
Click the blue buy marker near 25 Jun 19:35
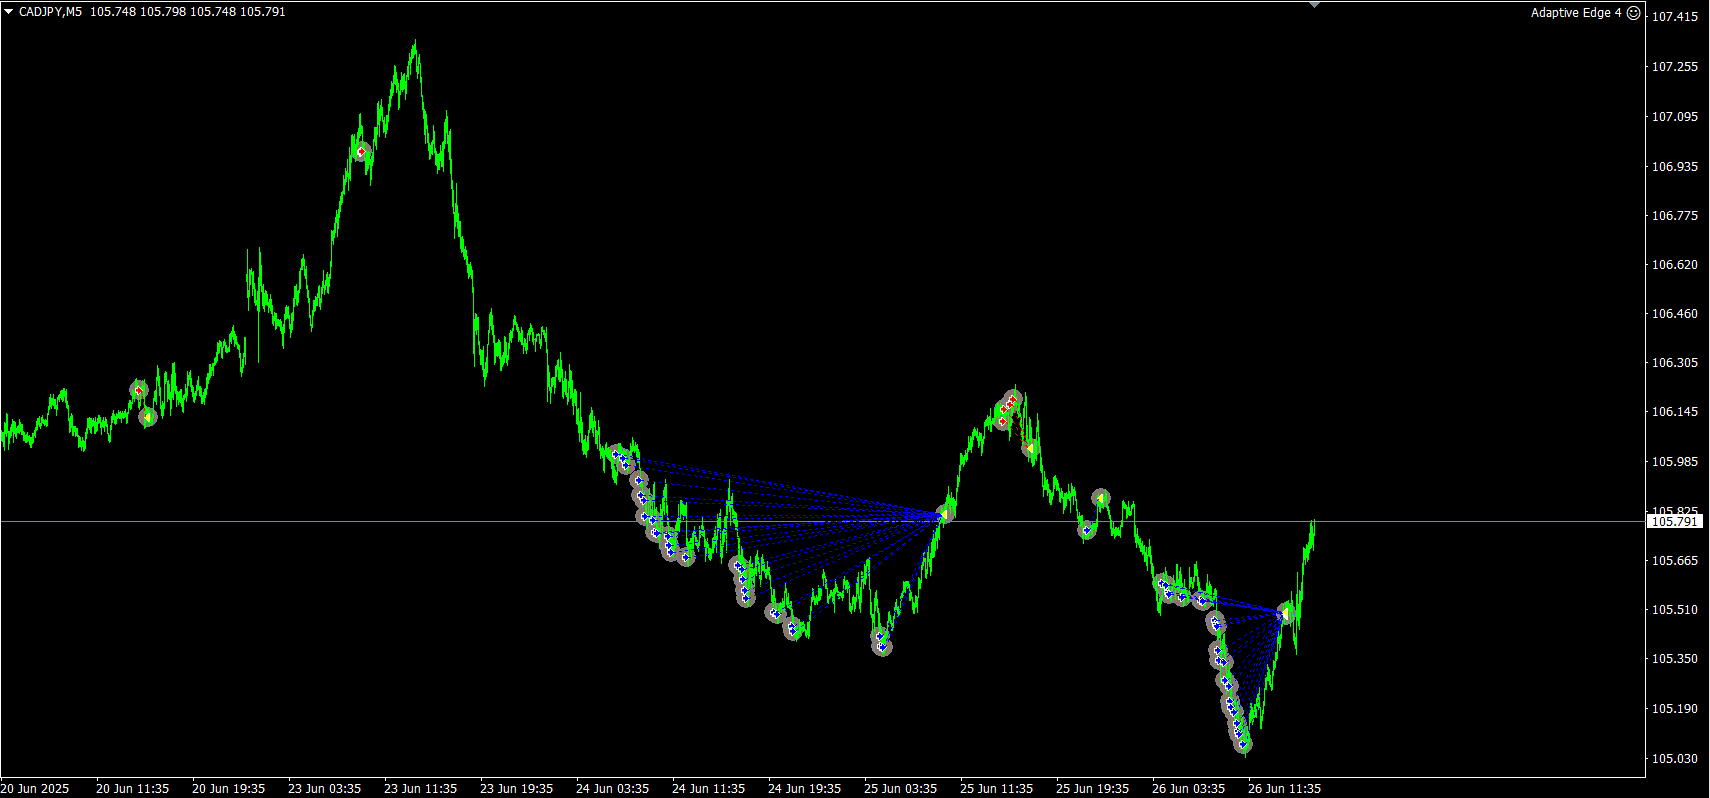pos(1087,530)
